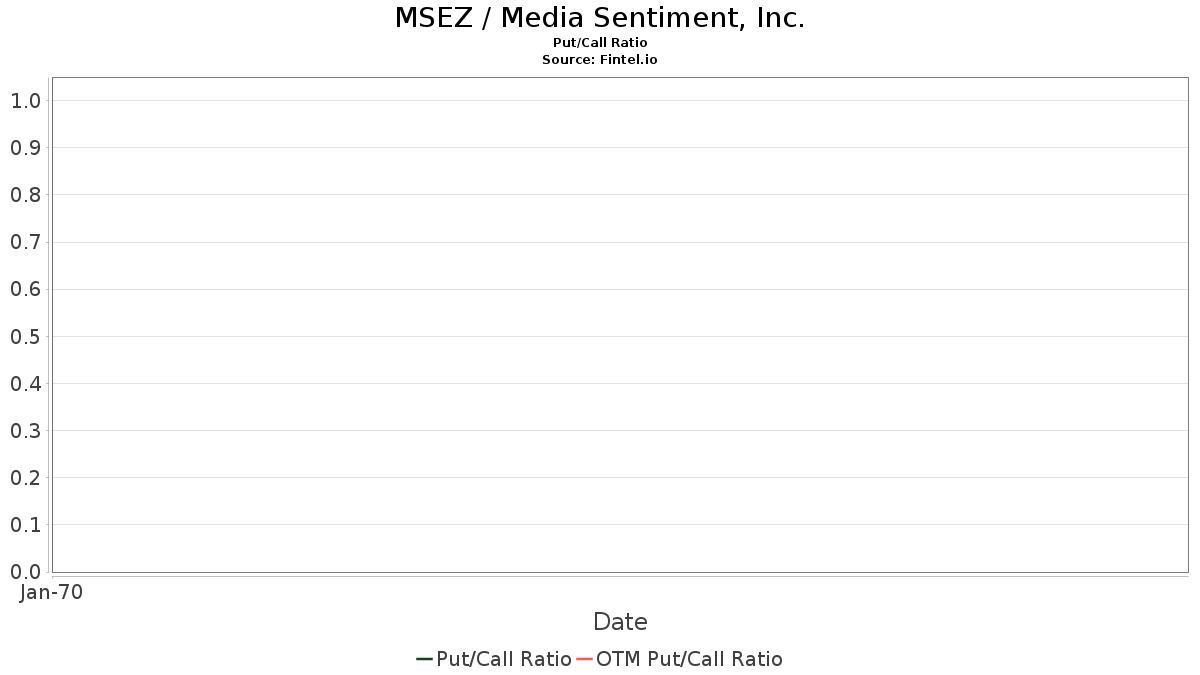This screenshot has width=1200, height=675.
Task: Click the dark green Put/Call Ratio legend line
Action: [424, 659]
